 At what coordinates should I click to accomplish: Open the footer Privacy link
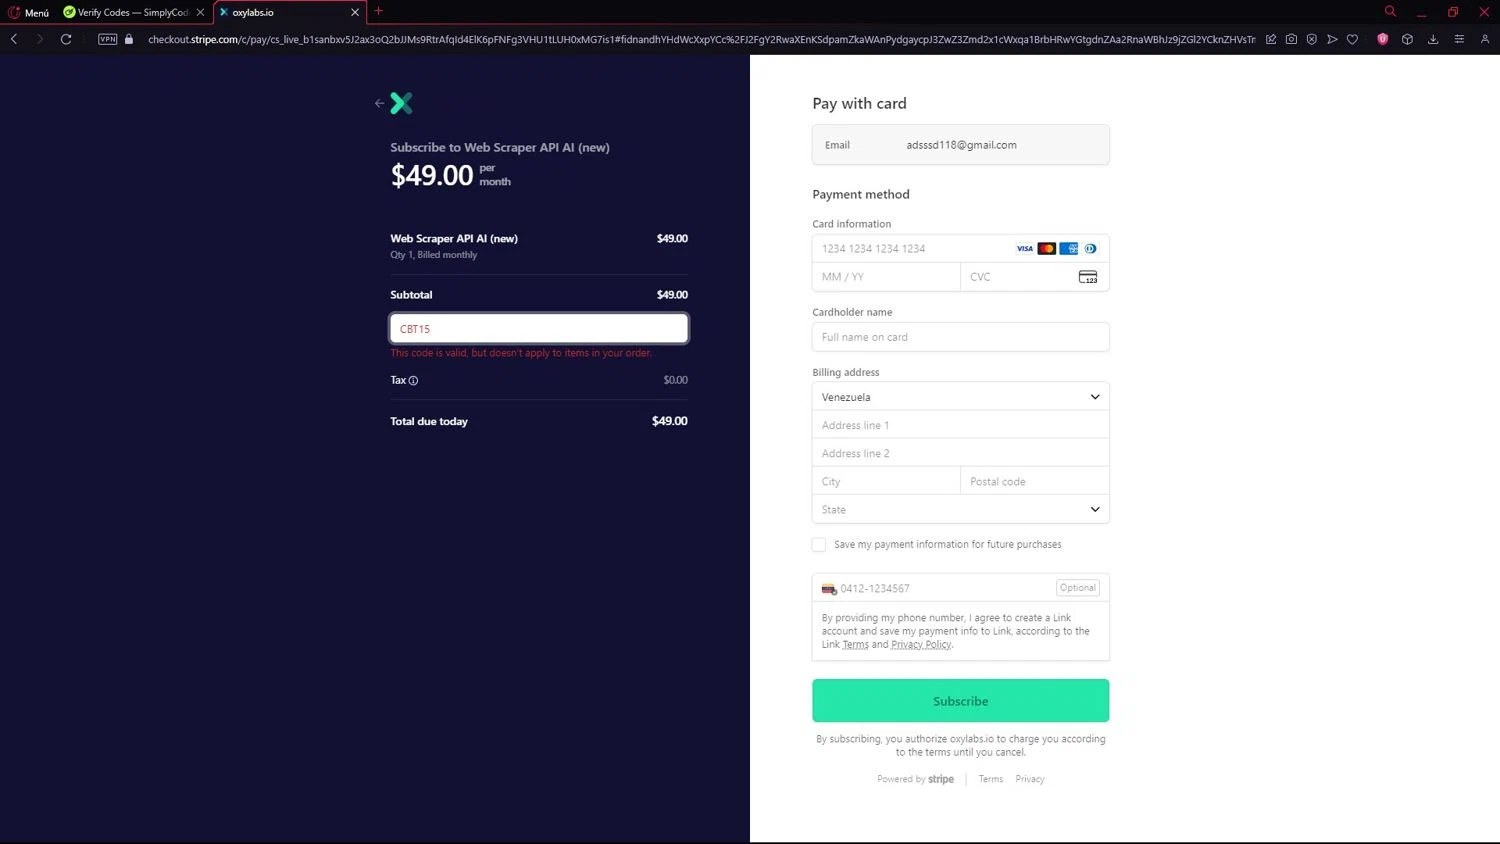[x=1030, y=779]
